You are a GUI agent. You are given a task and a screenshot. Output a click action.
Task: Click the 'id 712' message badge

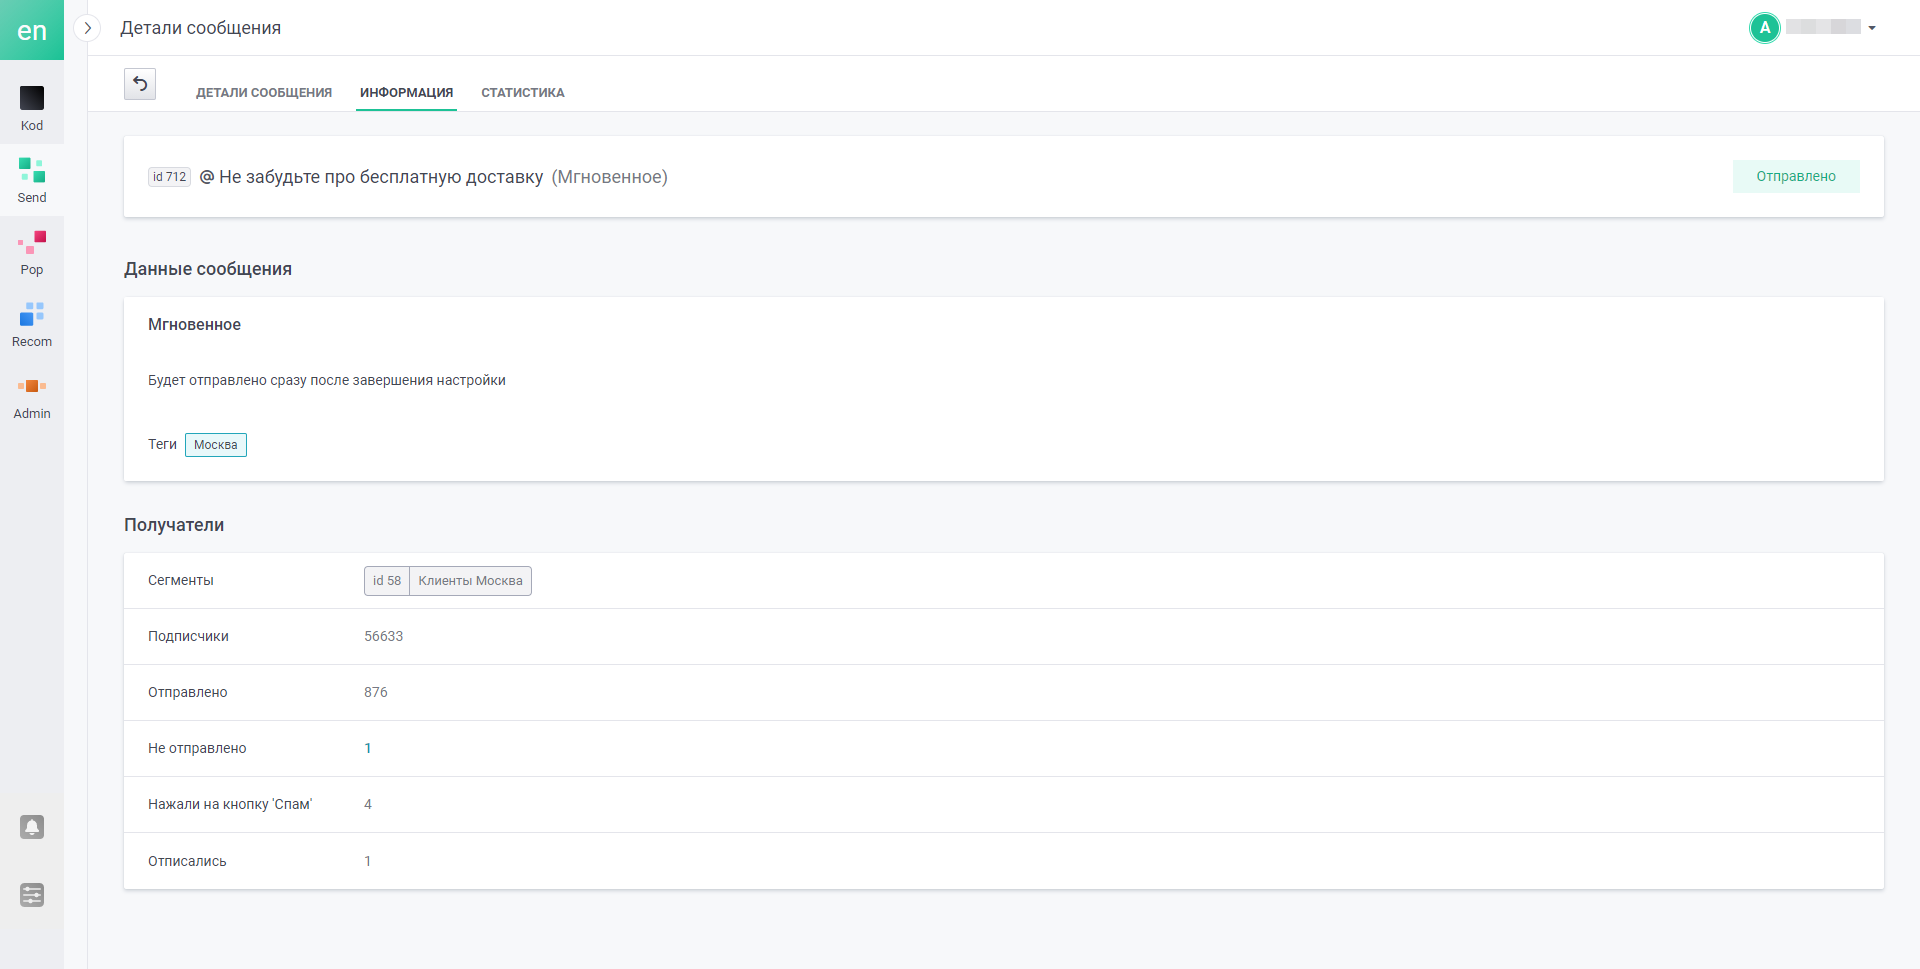(x=170, y=177)
